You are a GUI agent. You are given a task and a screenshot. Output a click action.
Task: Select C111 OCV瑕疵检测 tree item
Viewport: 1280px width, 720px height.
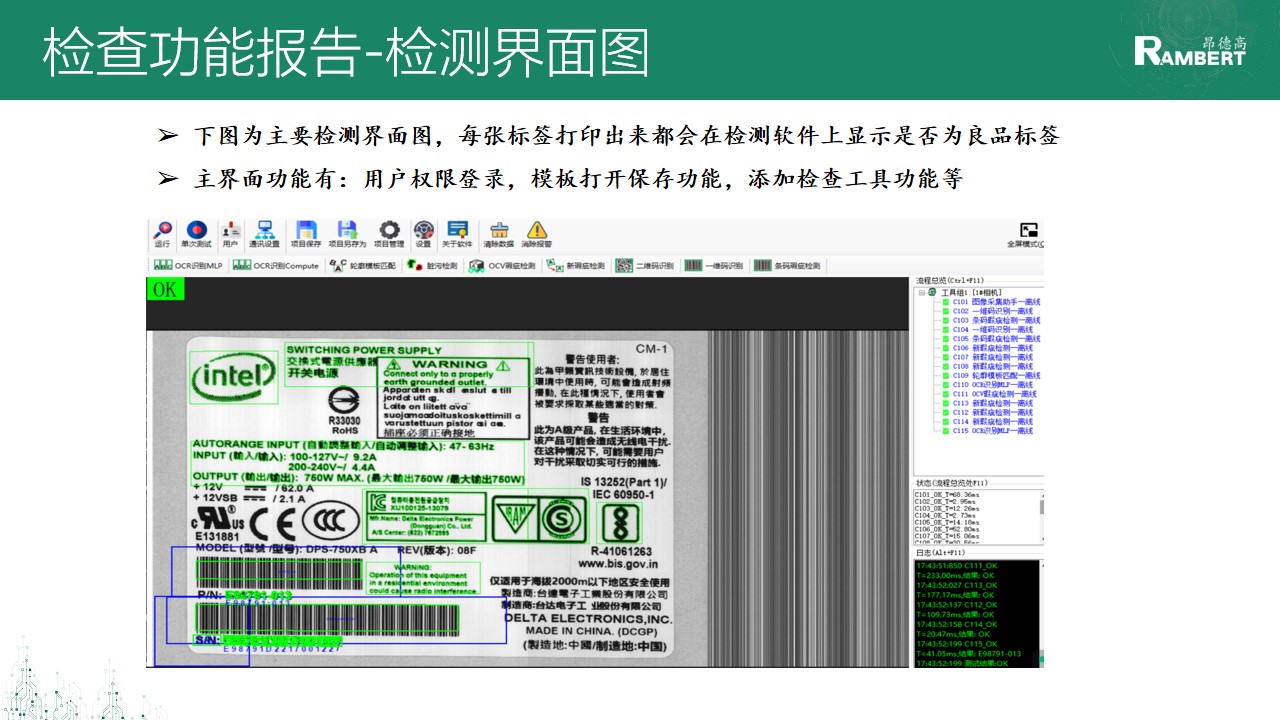point(994,394)
